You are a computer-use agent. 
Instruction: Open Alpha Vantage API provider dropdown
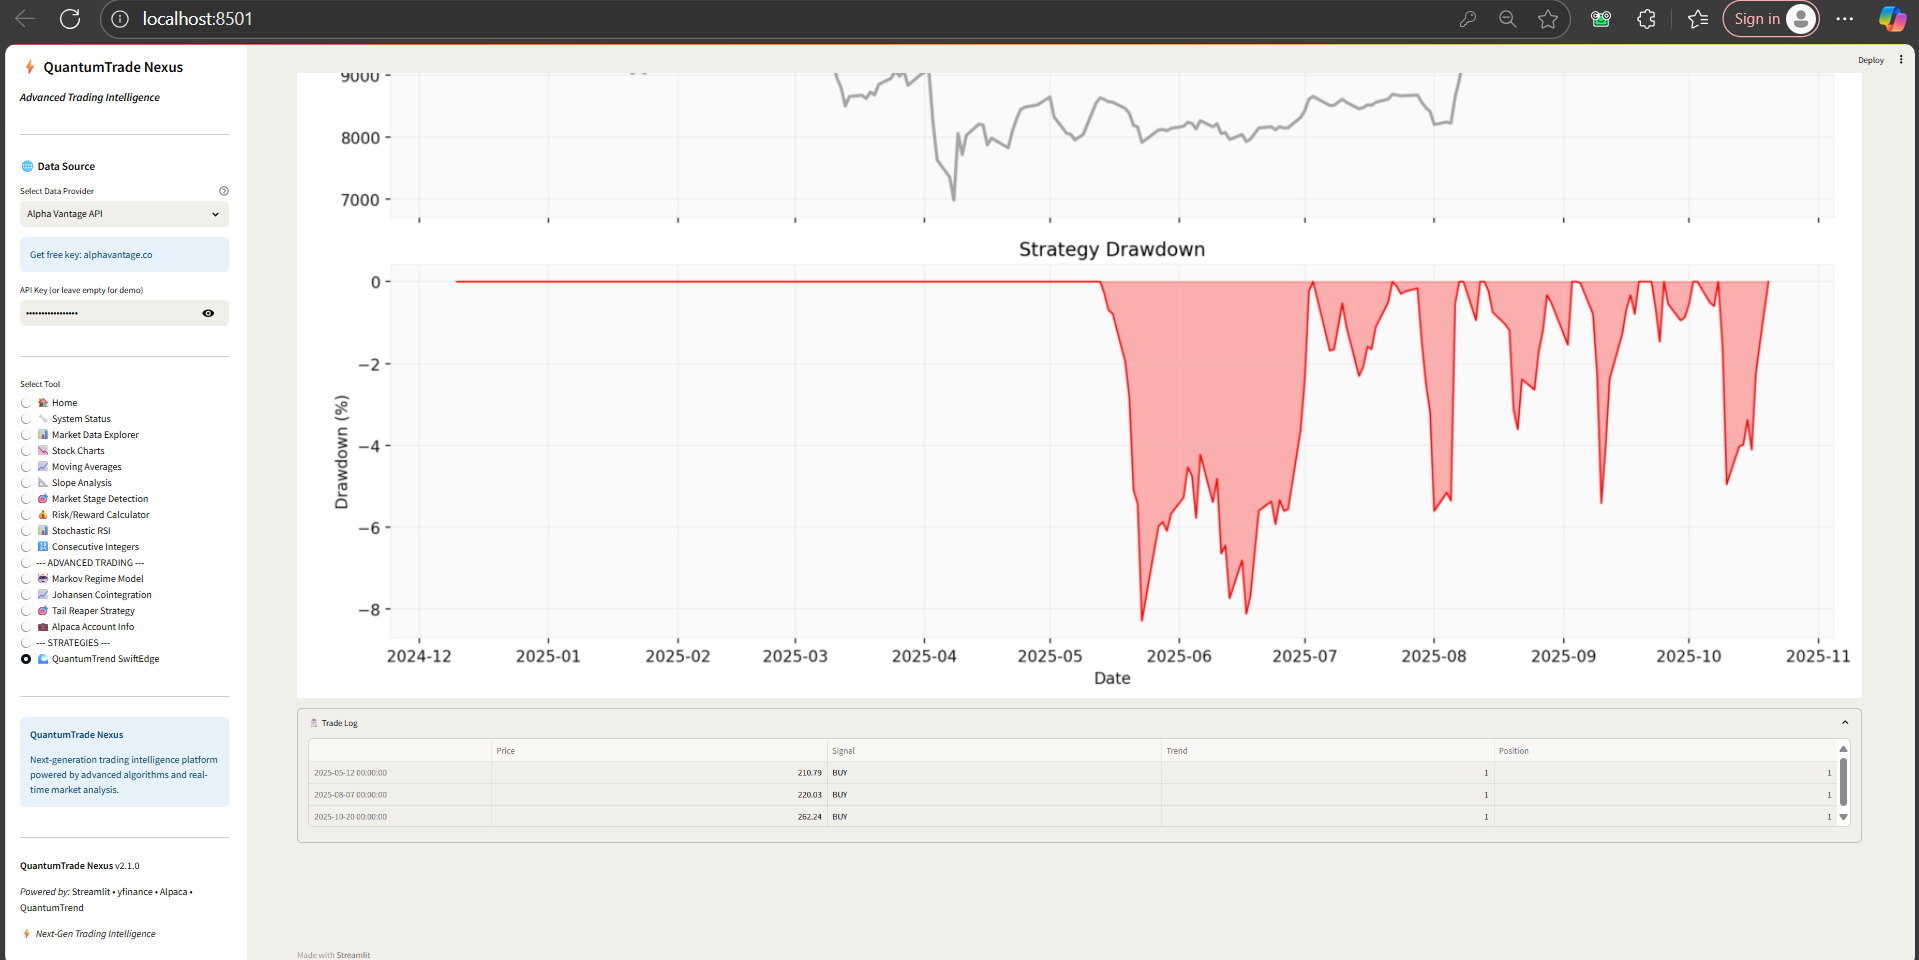[124, 214]
